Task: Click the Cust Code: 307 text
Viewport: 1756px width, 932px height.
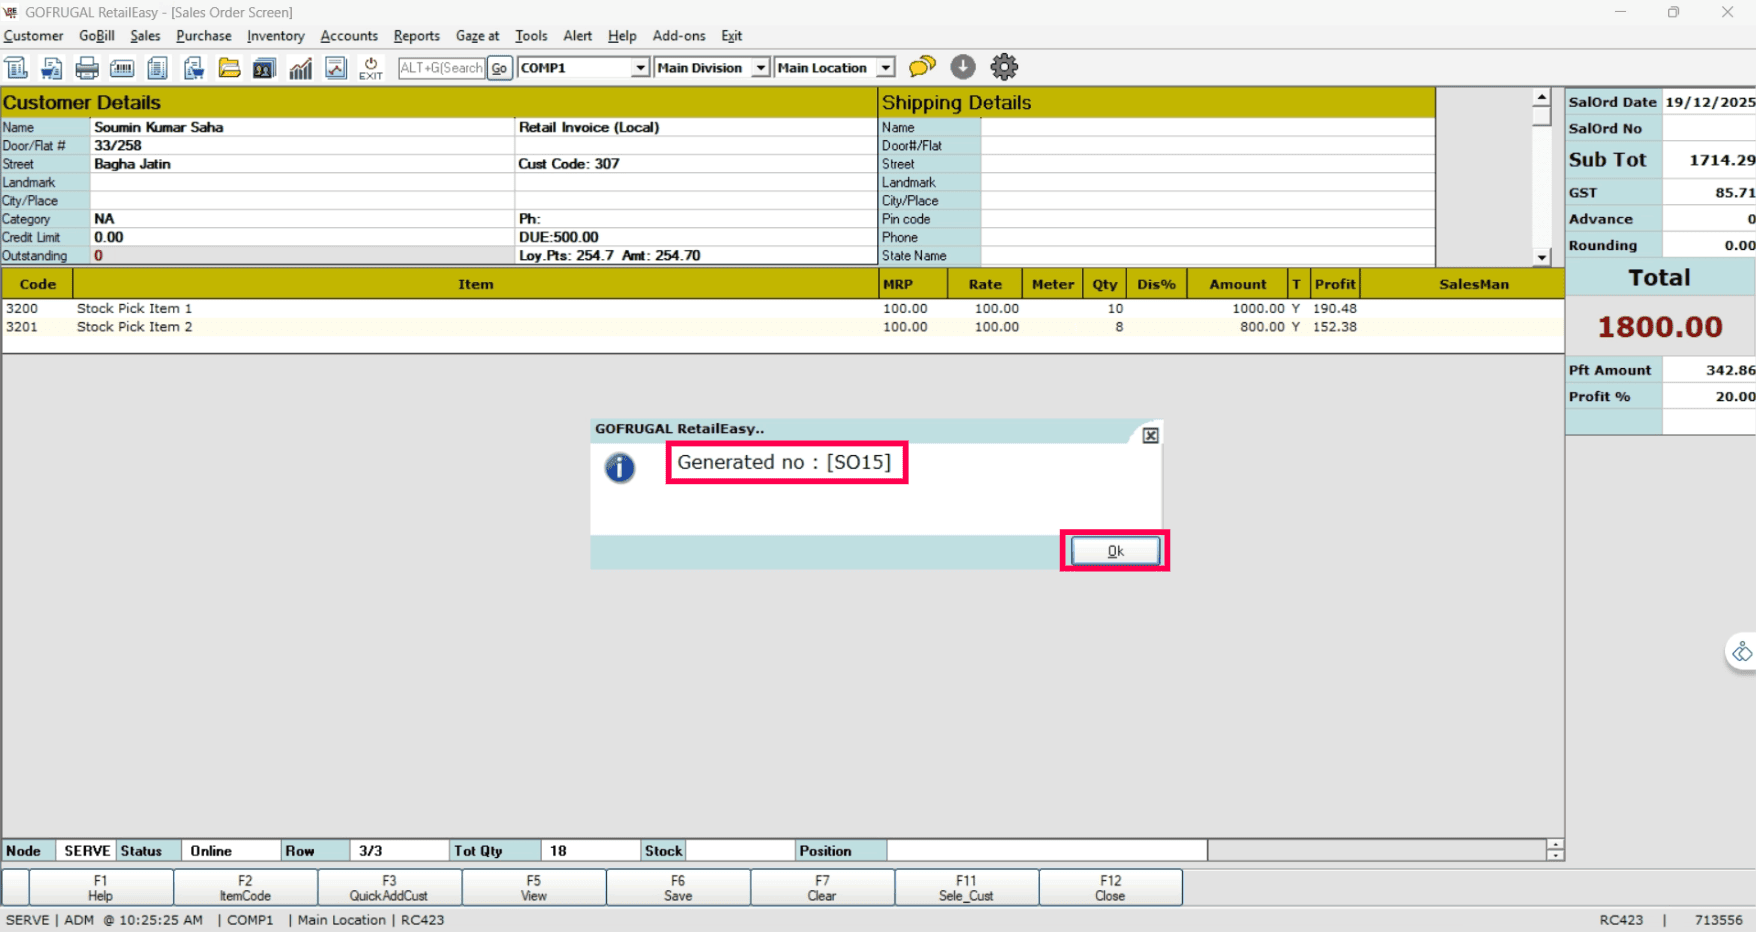Action: (x=569, y=164)
